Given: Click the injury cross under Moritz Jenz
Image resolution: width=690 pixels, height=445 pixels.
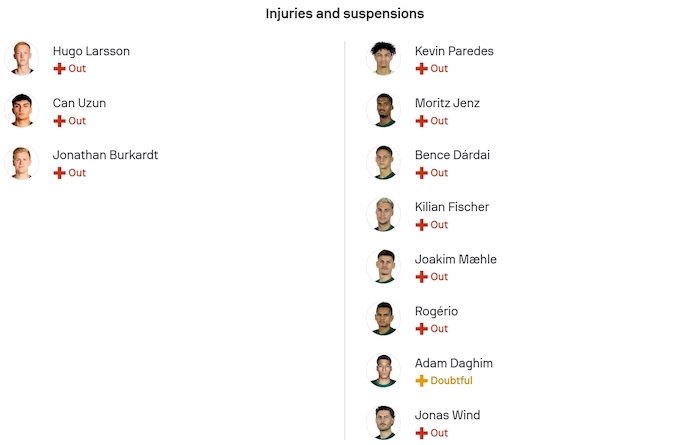Looking at the screenshot, I should pyautogui.click(x=421, y=121).
